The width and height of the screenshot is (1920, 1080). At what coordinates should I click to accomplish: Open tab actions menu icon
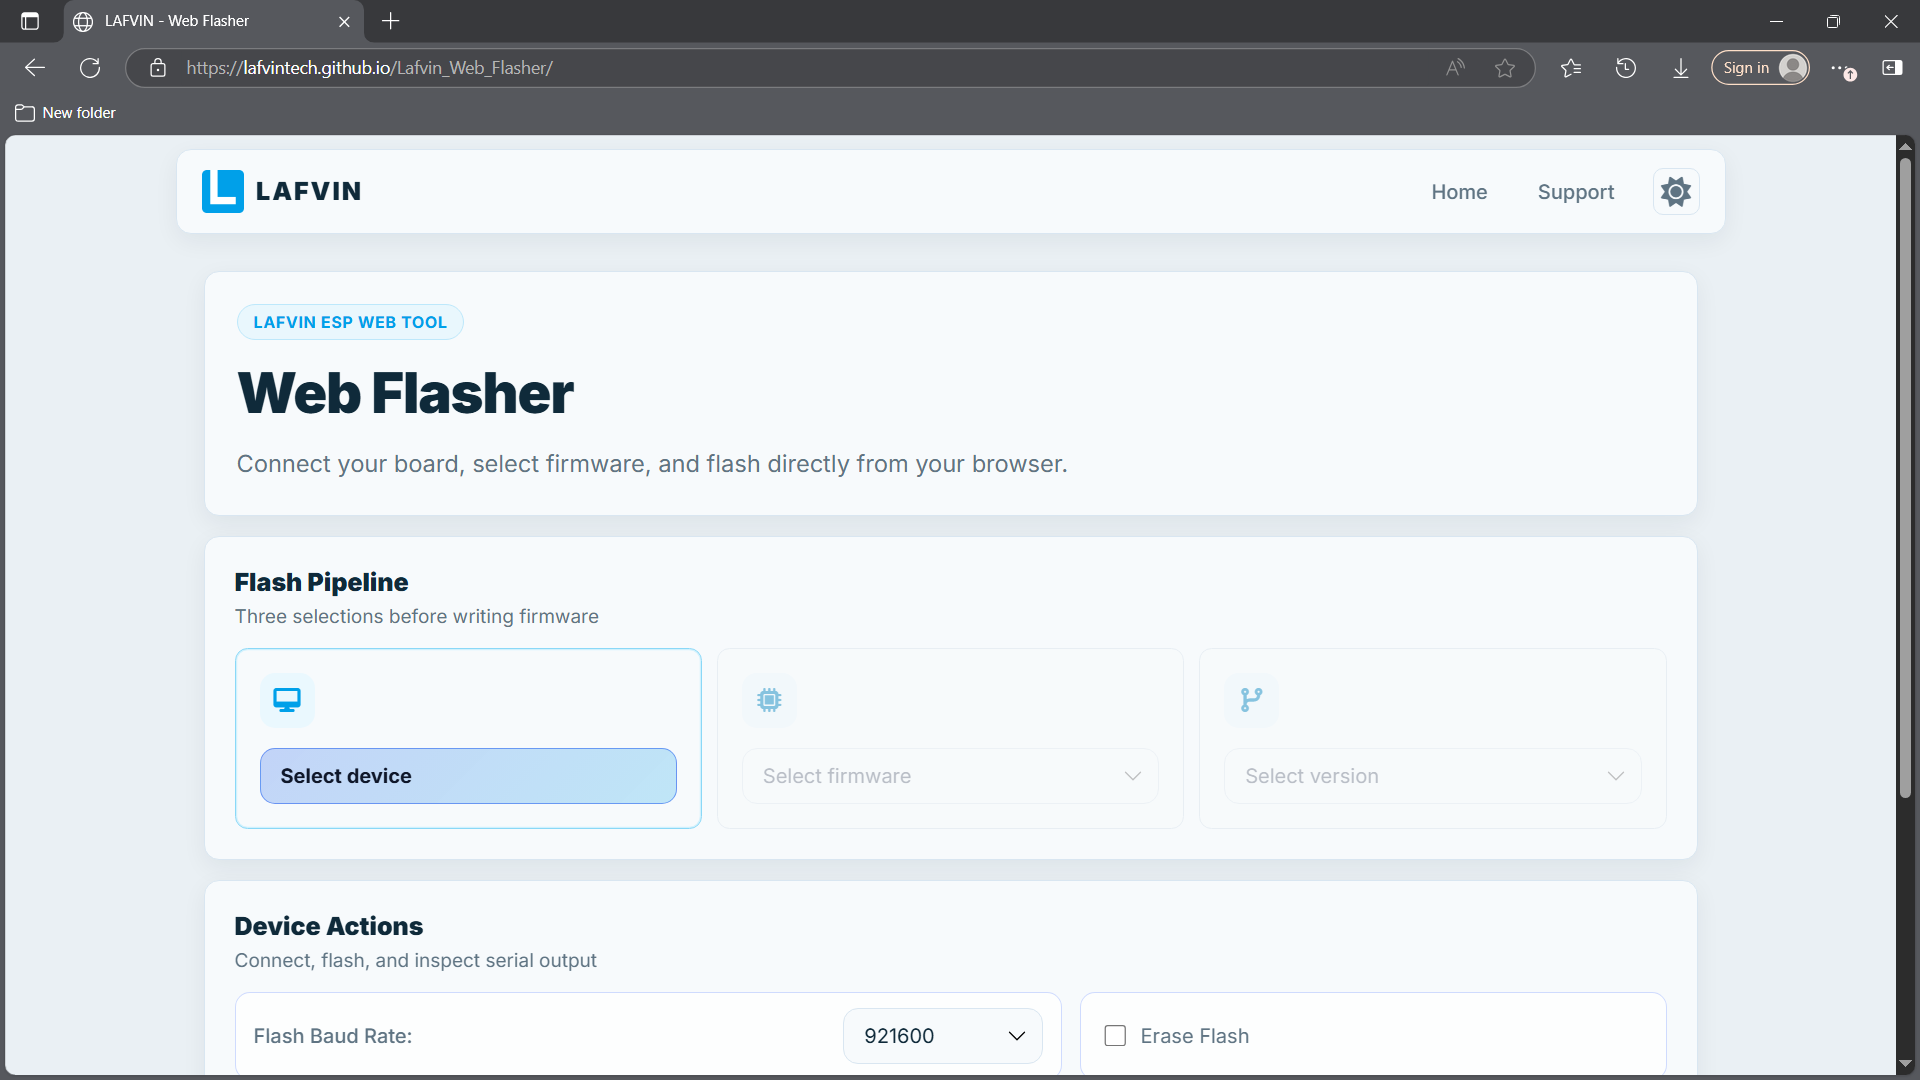click(x=30, y=21)
